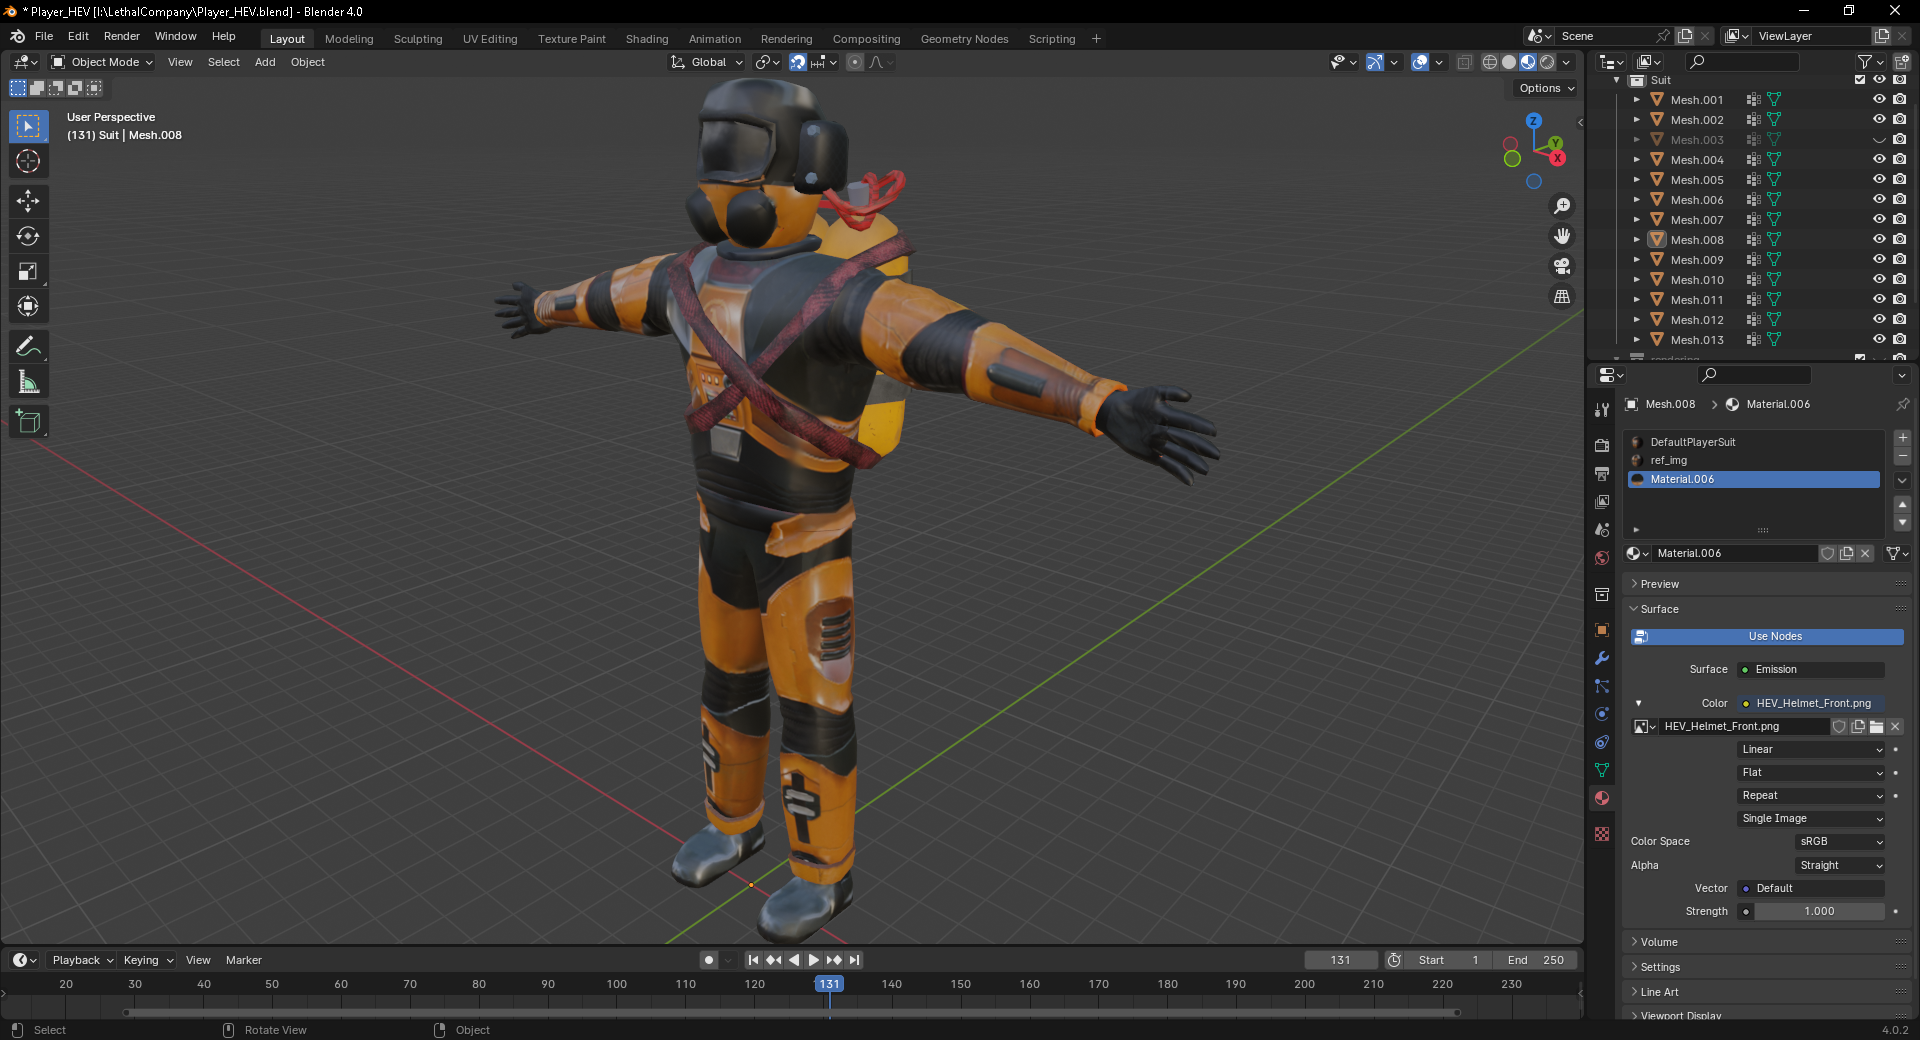The width and height of the screenshot is (1920, 1040).
Task: Toggle snapping magnet in header
Action: click(797, 62)
